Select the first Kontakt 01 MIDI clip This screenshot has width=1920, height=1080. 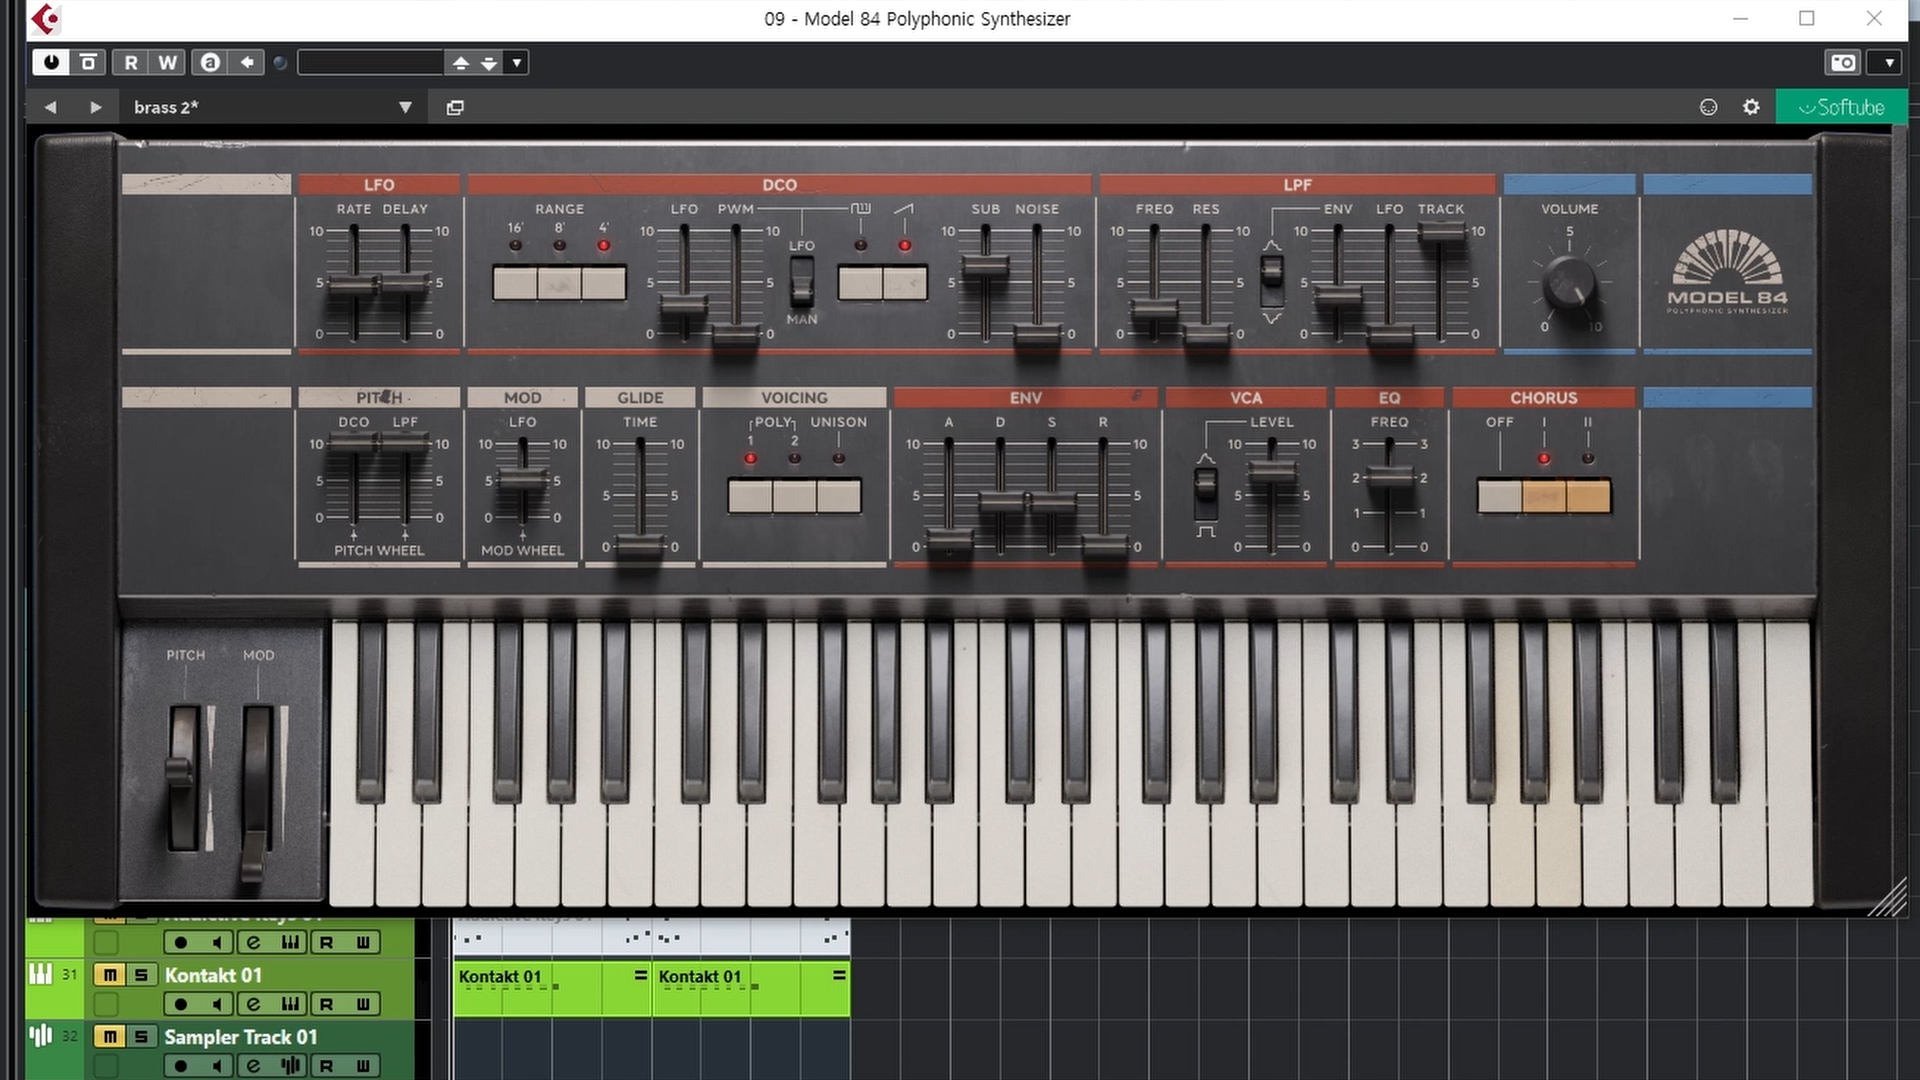point(552,989)
